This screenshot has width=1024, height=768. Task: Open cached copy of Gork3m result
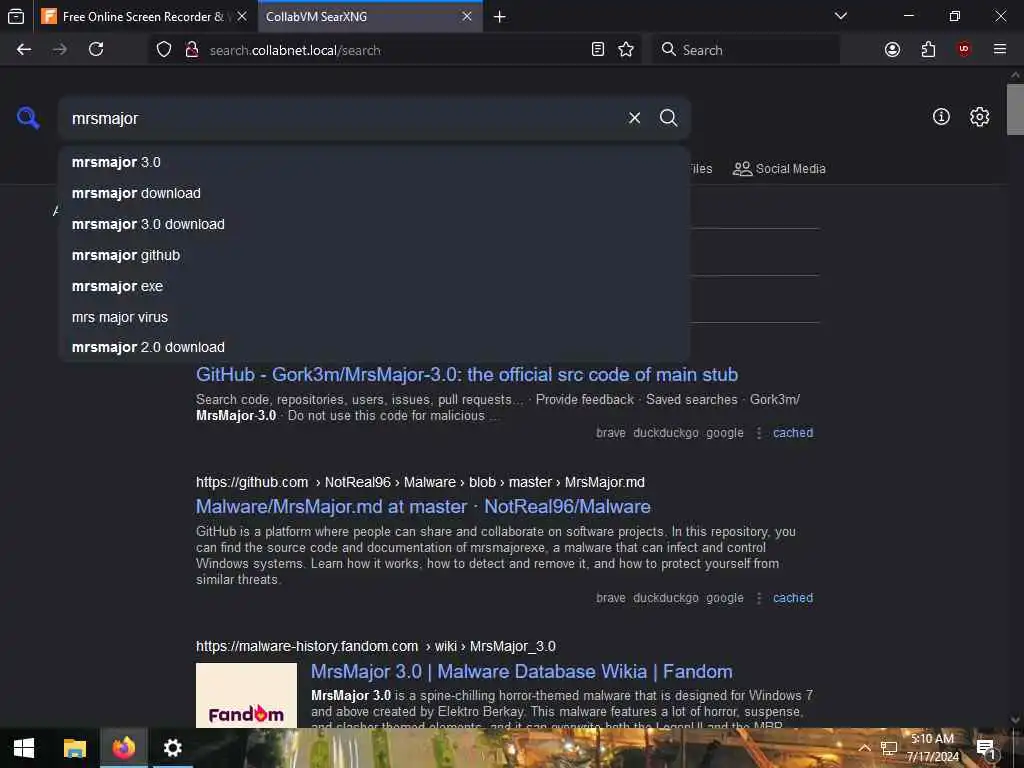[793, 433]
